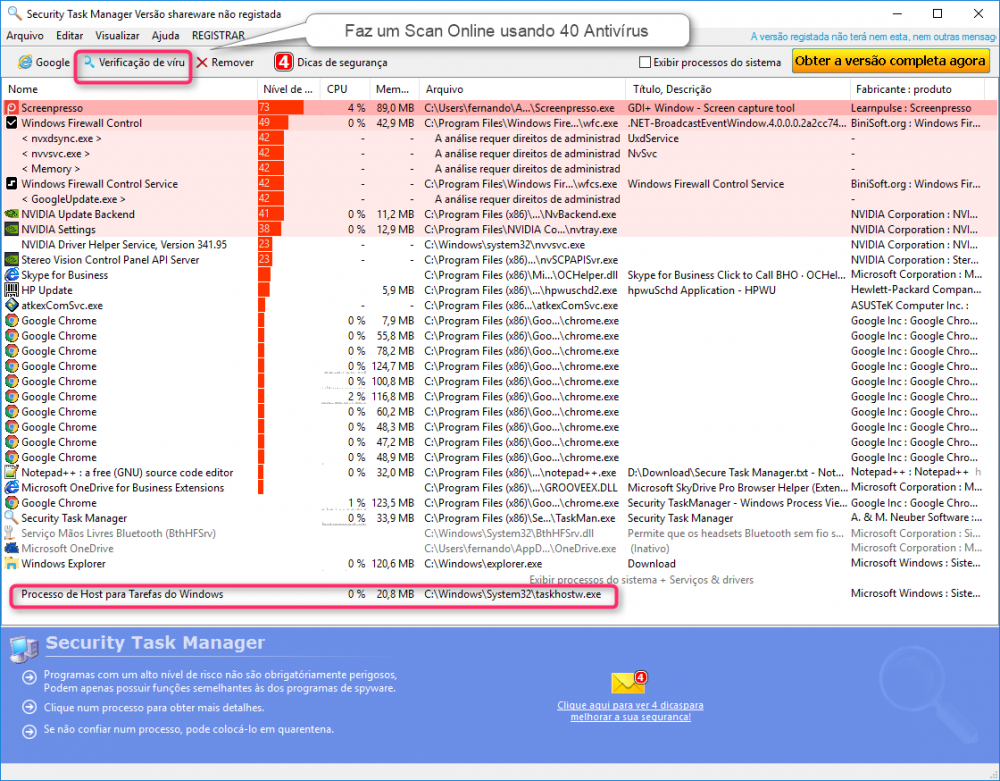Click the NVIDIA Settings icon

[9, 229]
